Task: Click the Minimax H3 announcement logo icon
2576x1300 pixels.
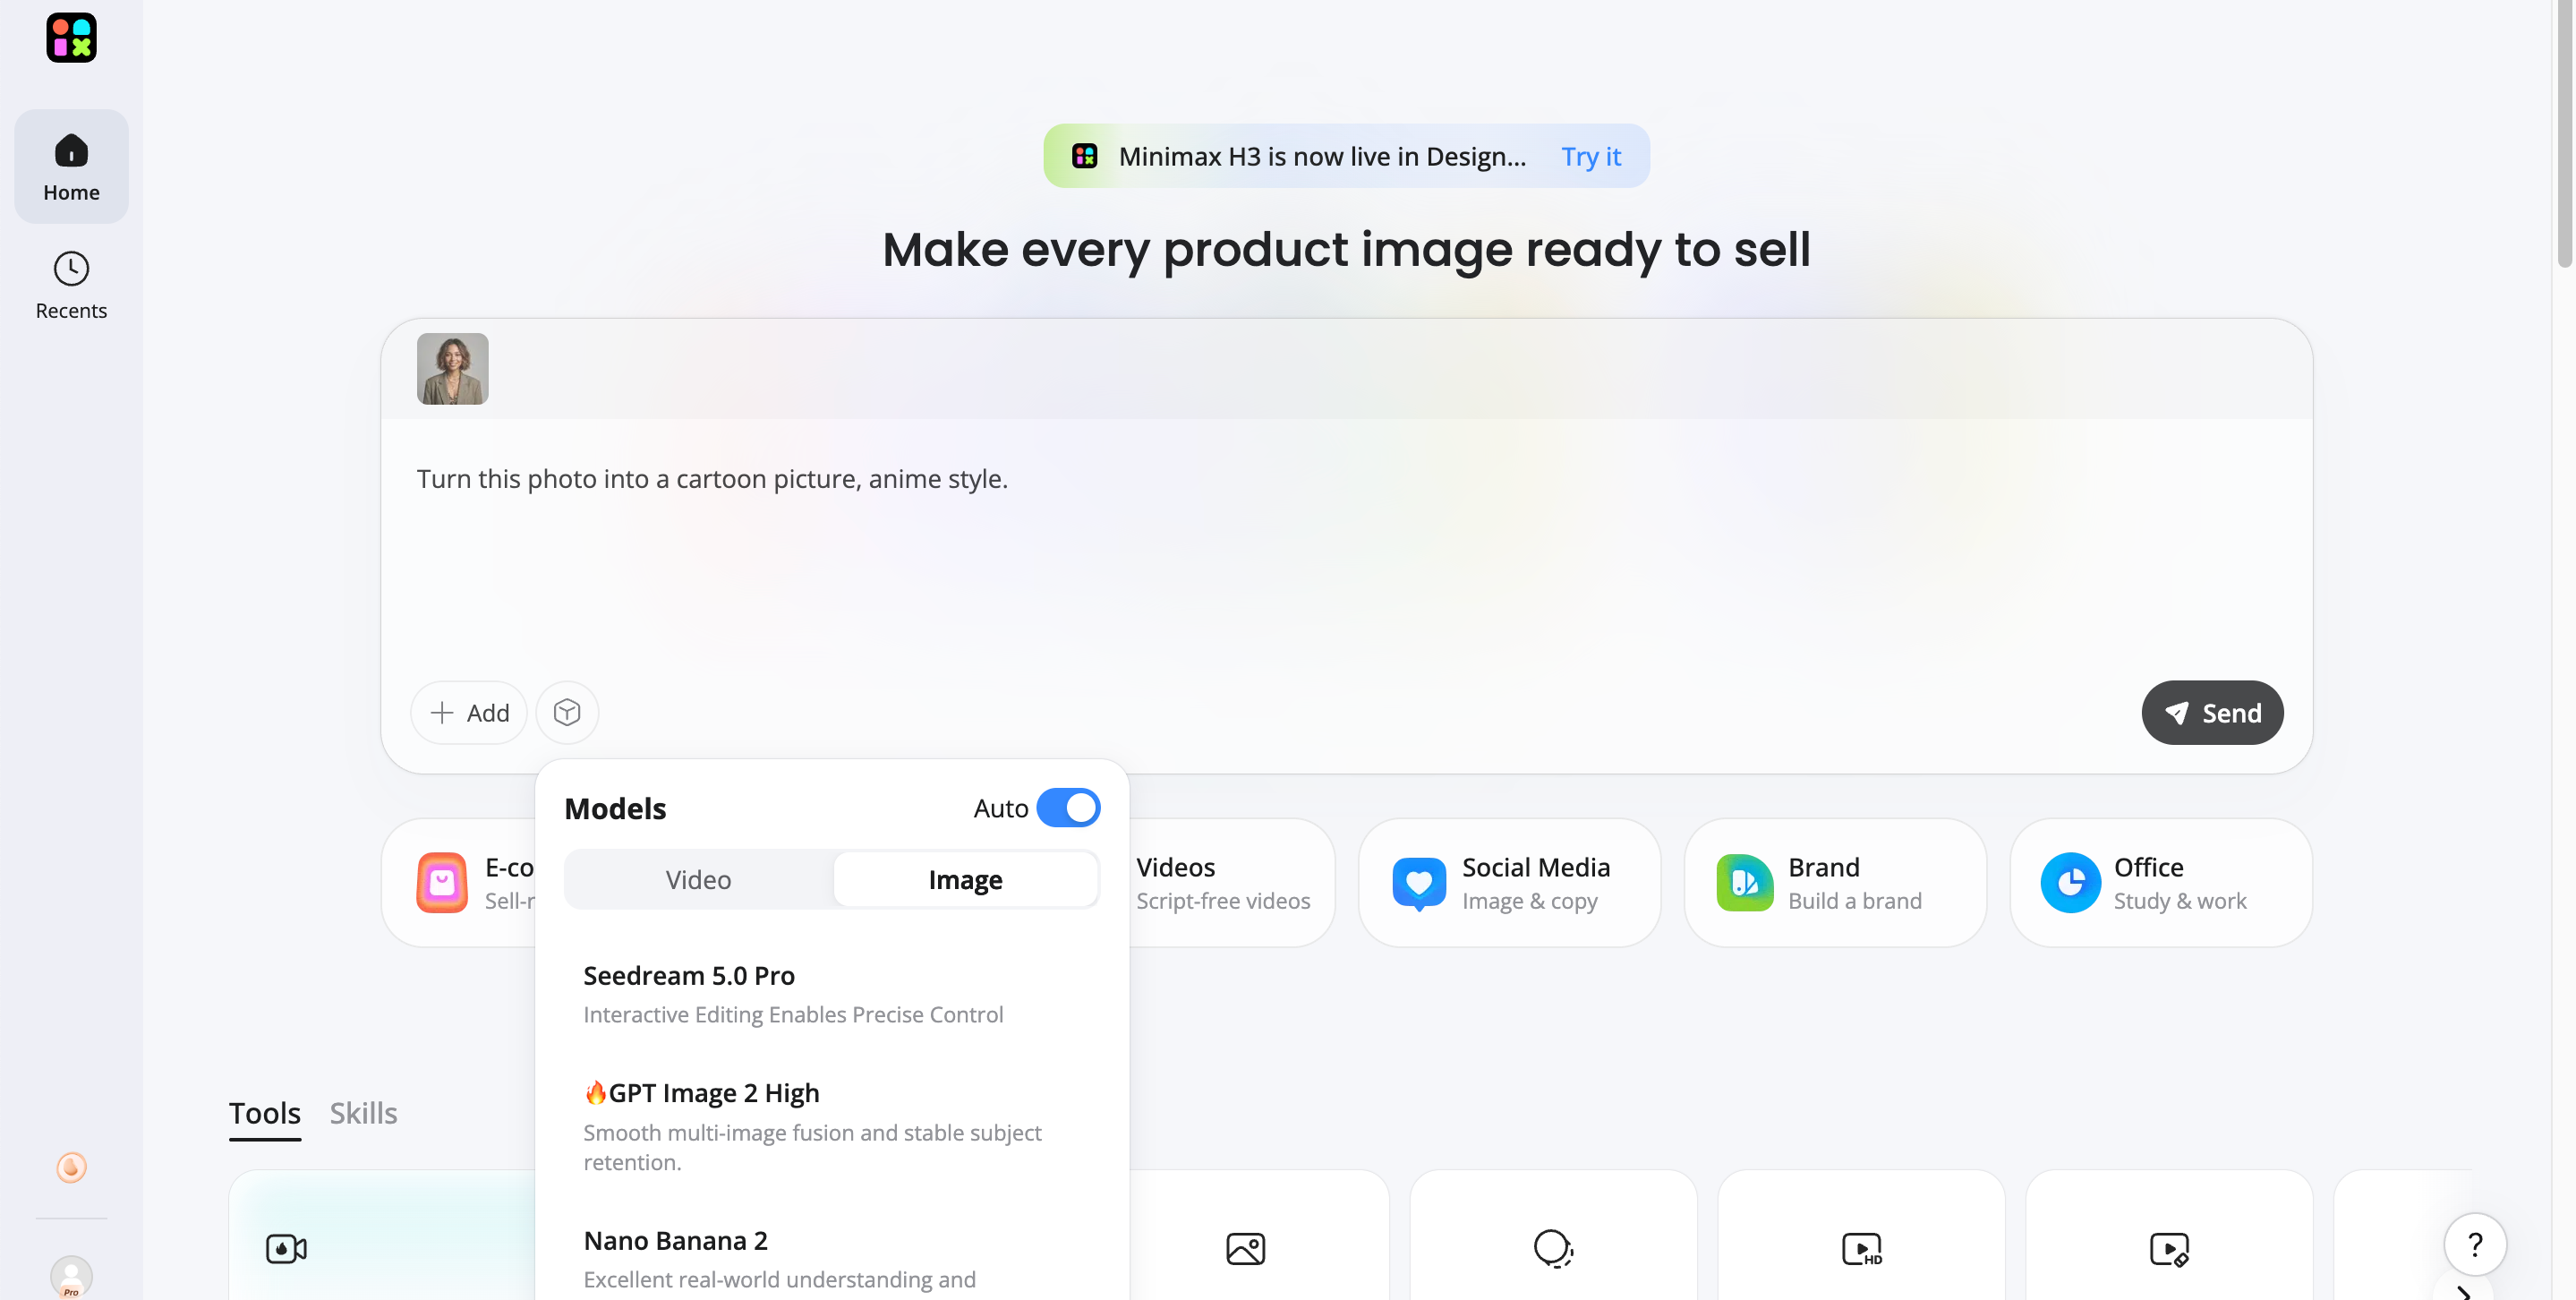Action: [1084, 156]
